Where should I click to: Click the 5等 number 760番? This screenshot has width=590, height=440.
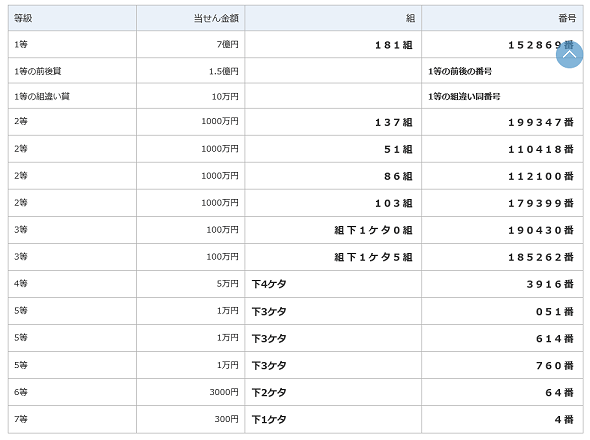point(555,365)
